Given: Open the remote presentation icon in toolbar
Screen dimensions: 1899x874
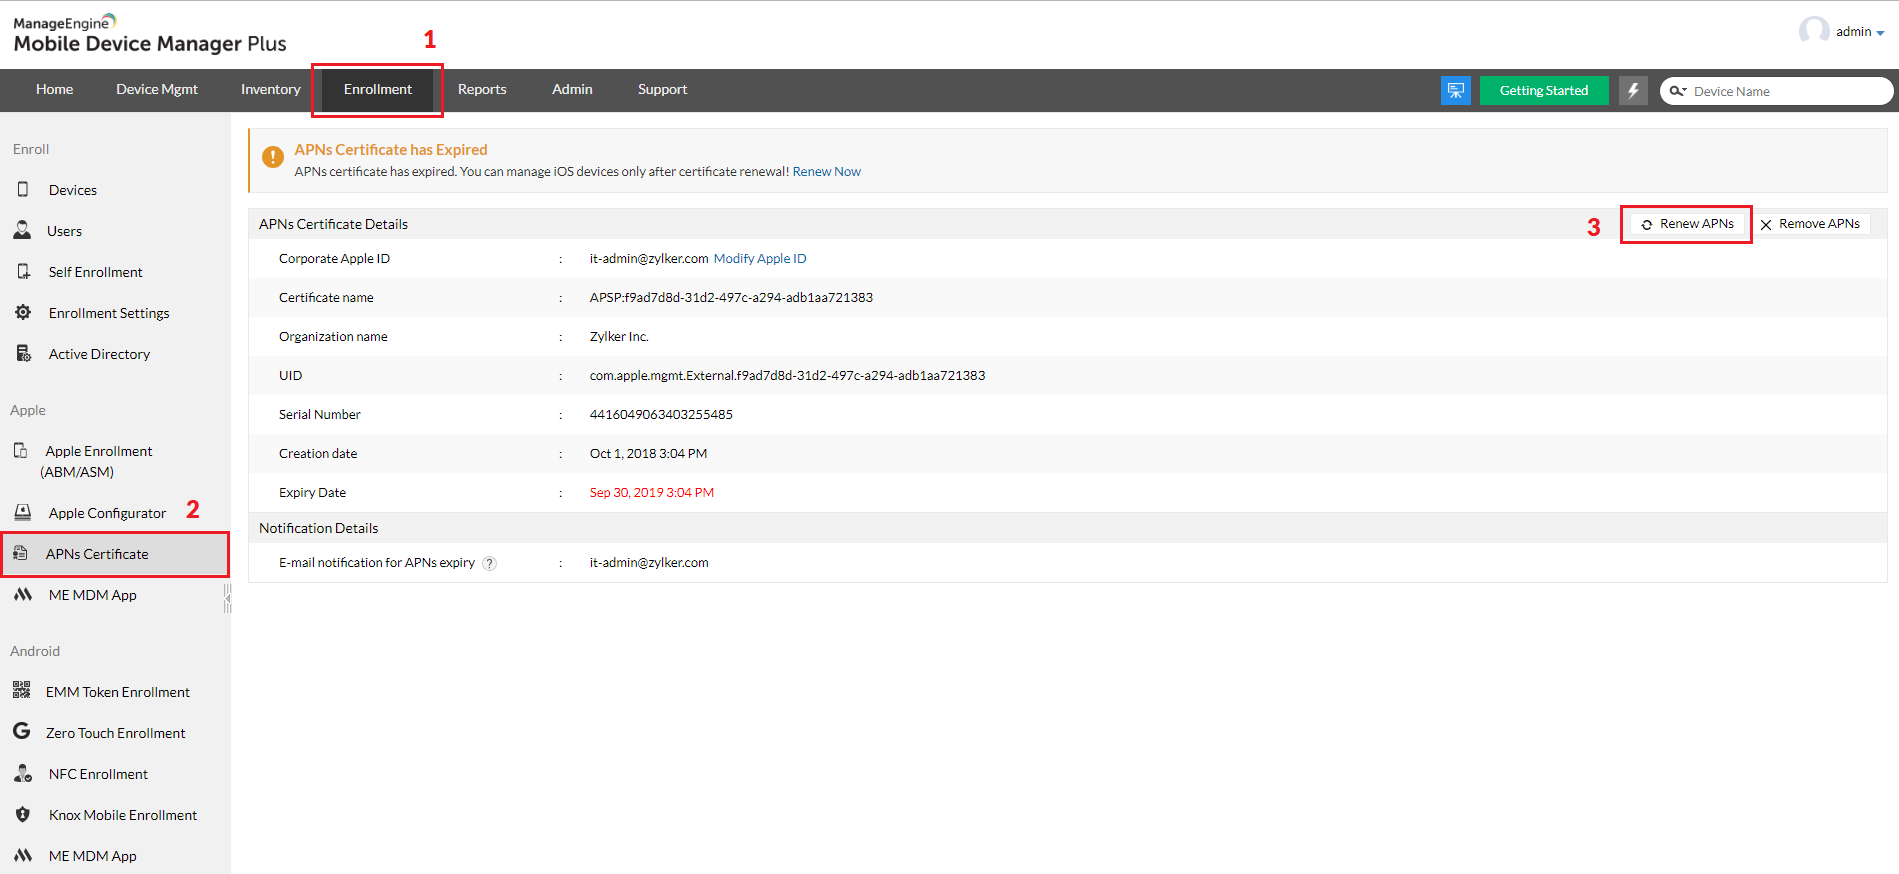Looking at the screenshot, I should click(x=1455, y=90).
